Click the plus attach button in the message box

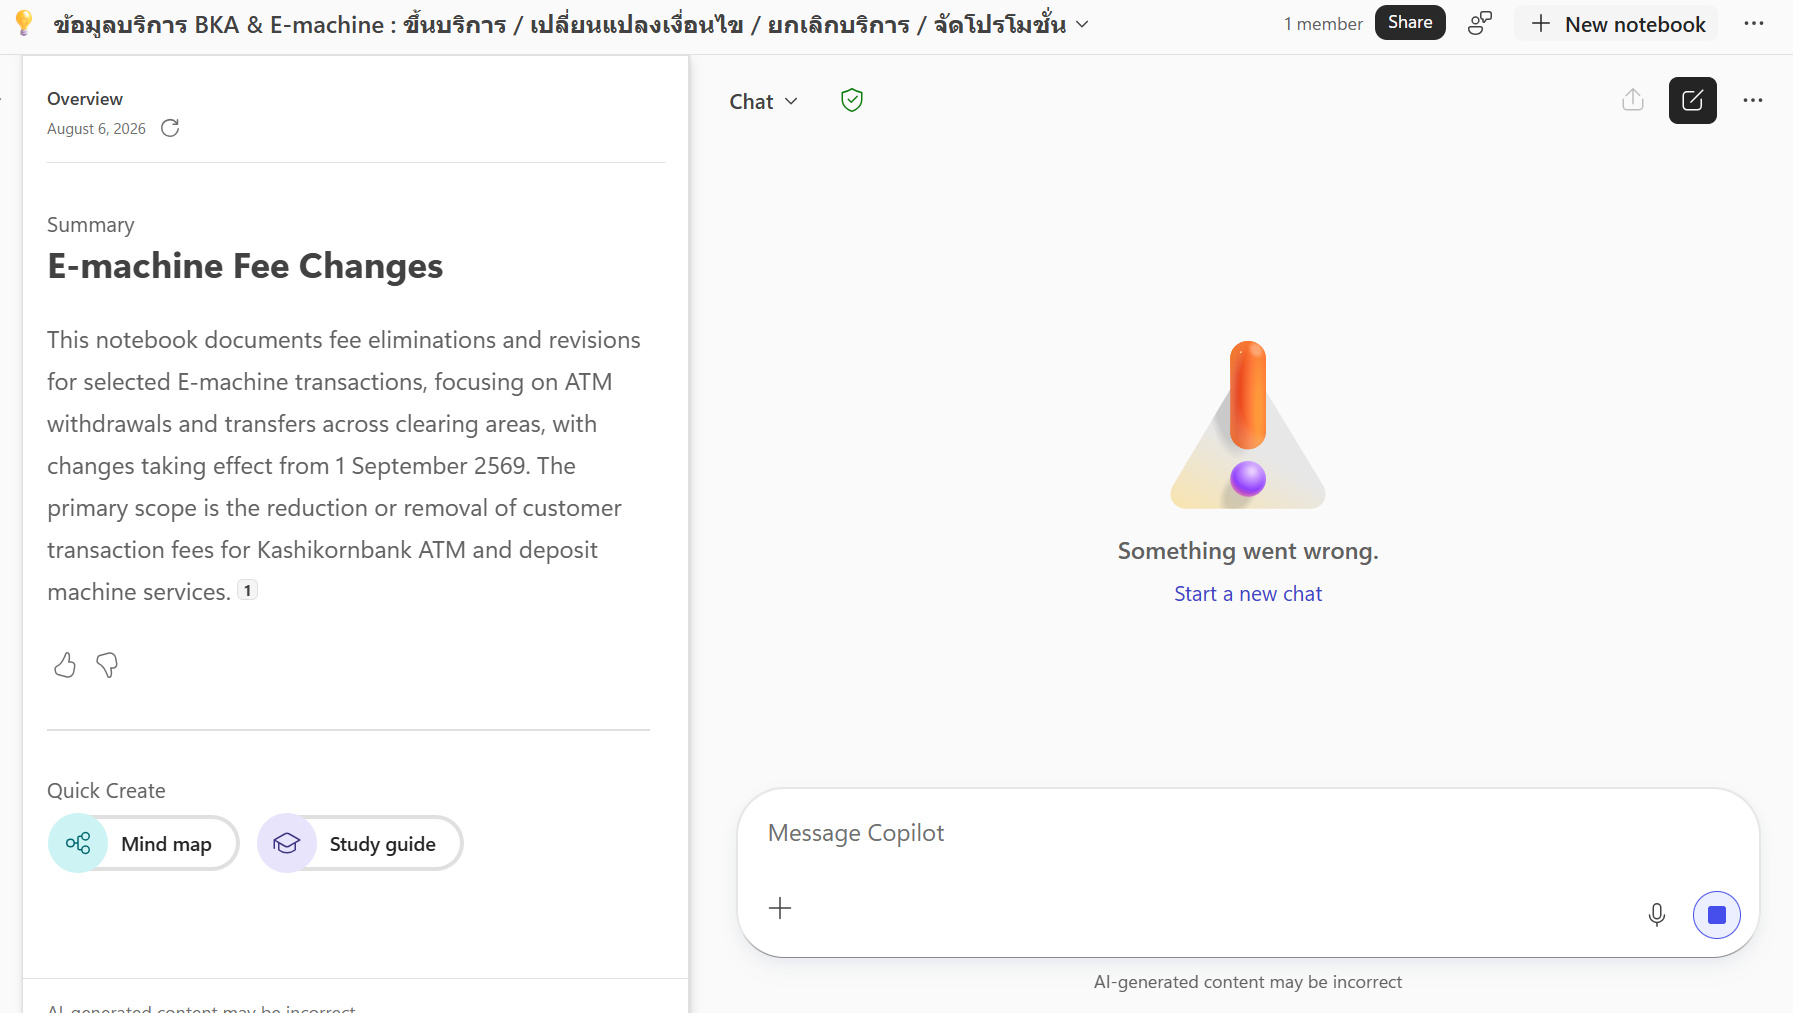[780, 908]
